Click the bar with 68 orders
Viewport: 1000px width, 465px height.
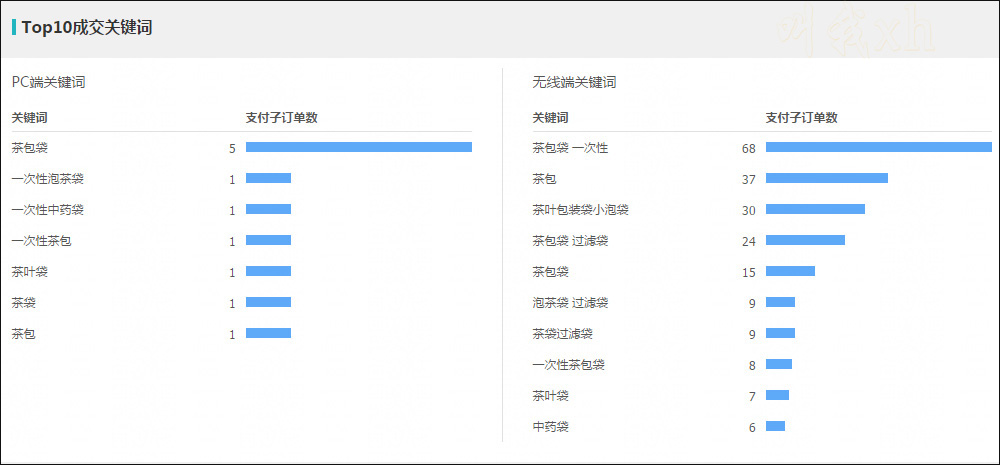click(878, 147)
